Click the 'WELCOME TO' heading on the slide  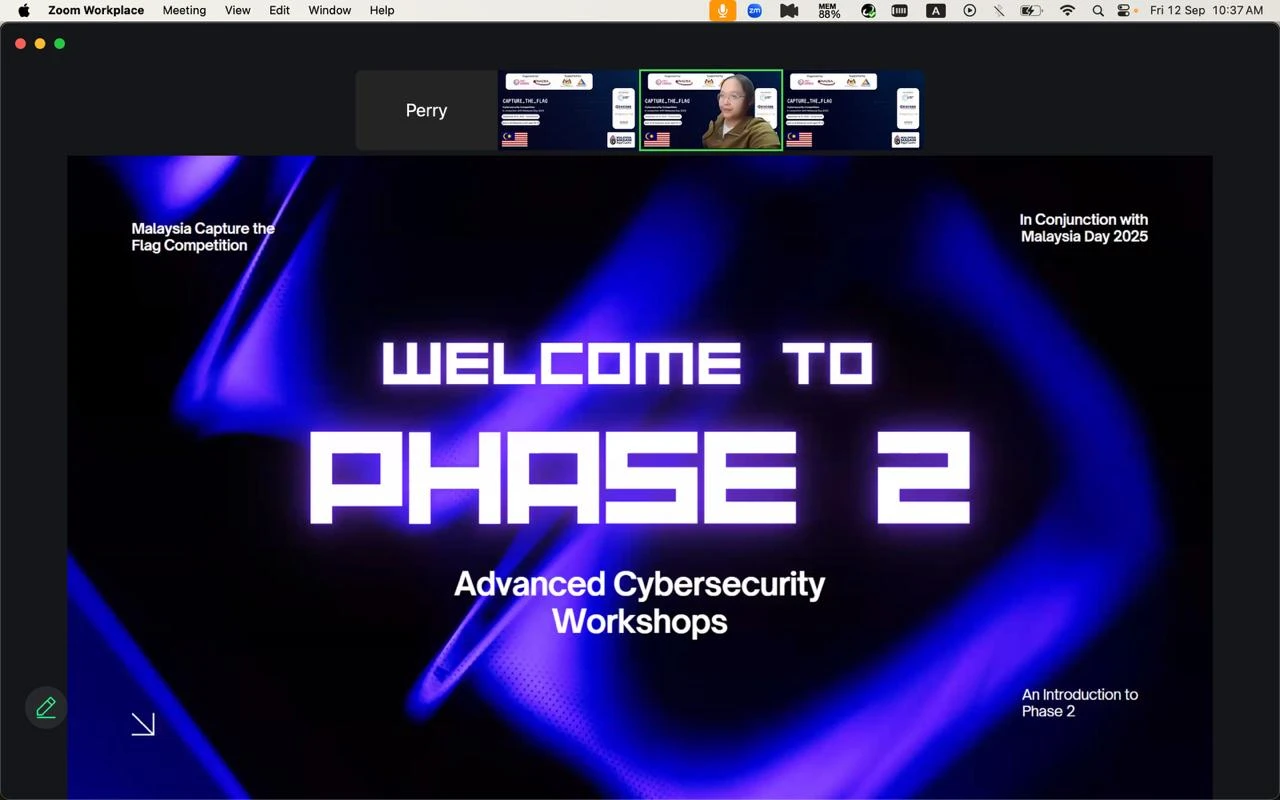click(x=628, y=364)
